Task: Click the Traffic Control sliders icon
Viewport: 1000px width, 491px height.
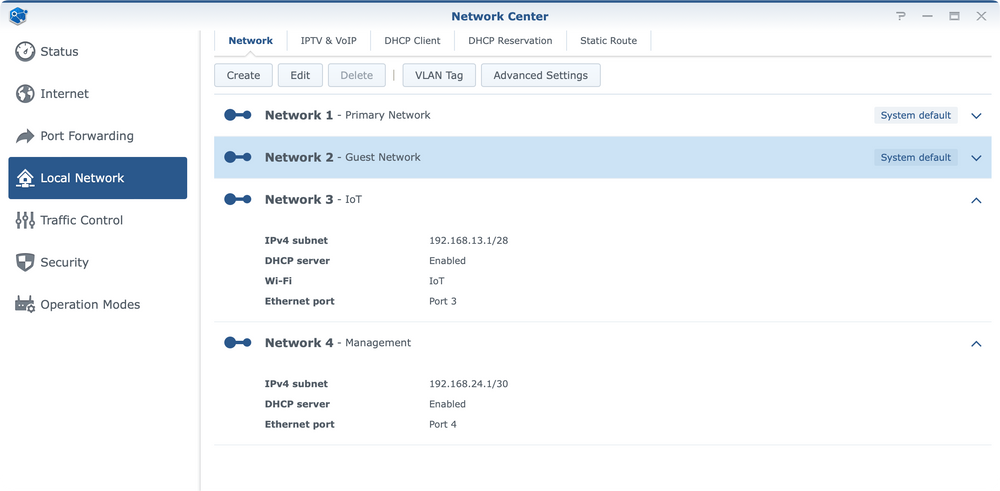Action: click(x=25, y=220)
